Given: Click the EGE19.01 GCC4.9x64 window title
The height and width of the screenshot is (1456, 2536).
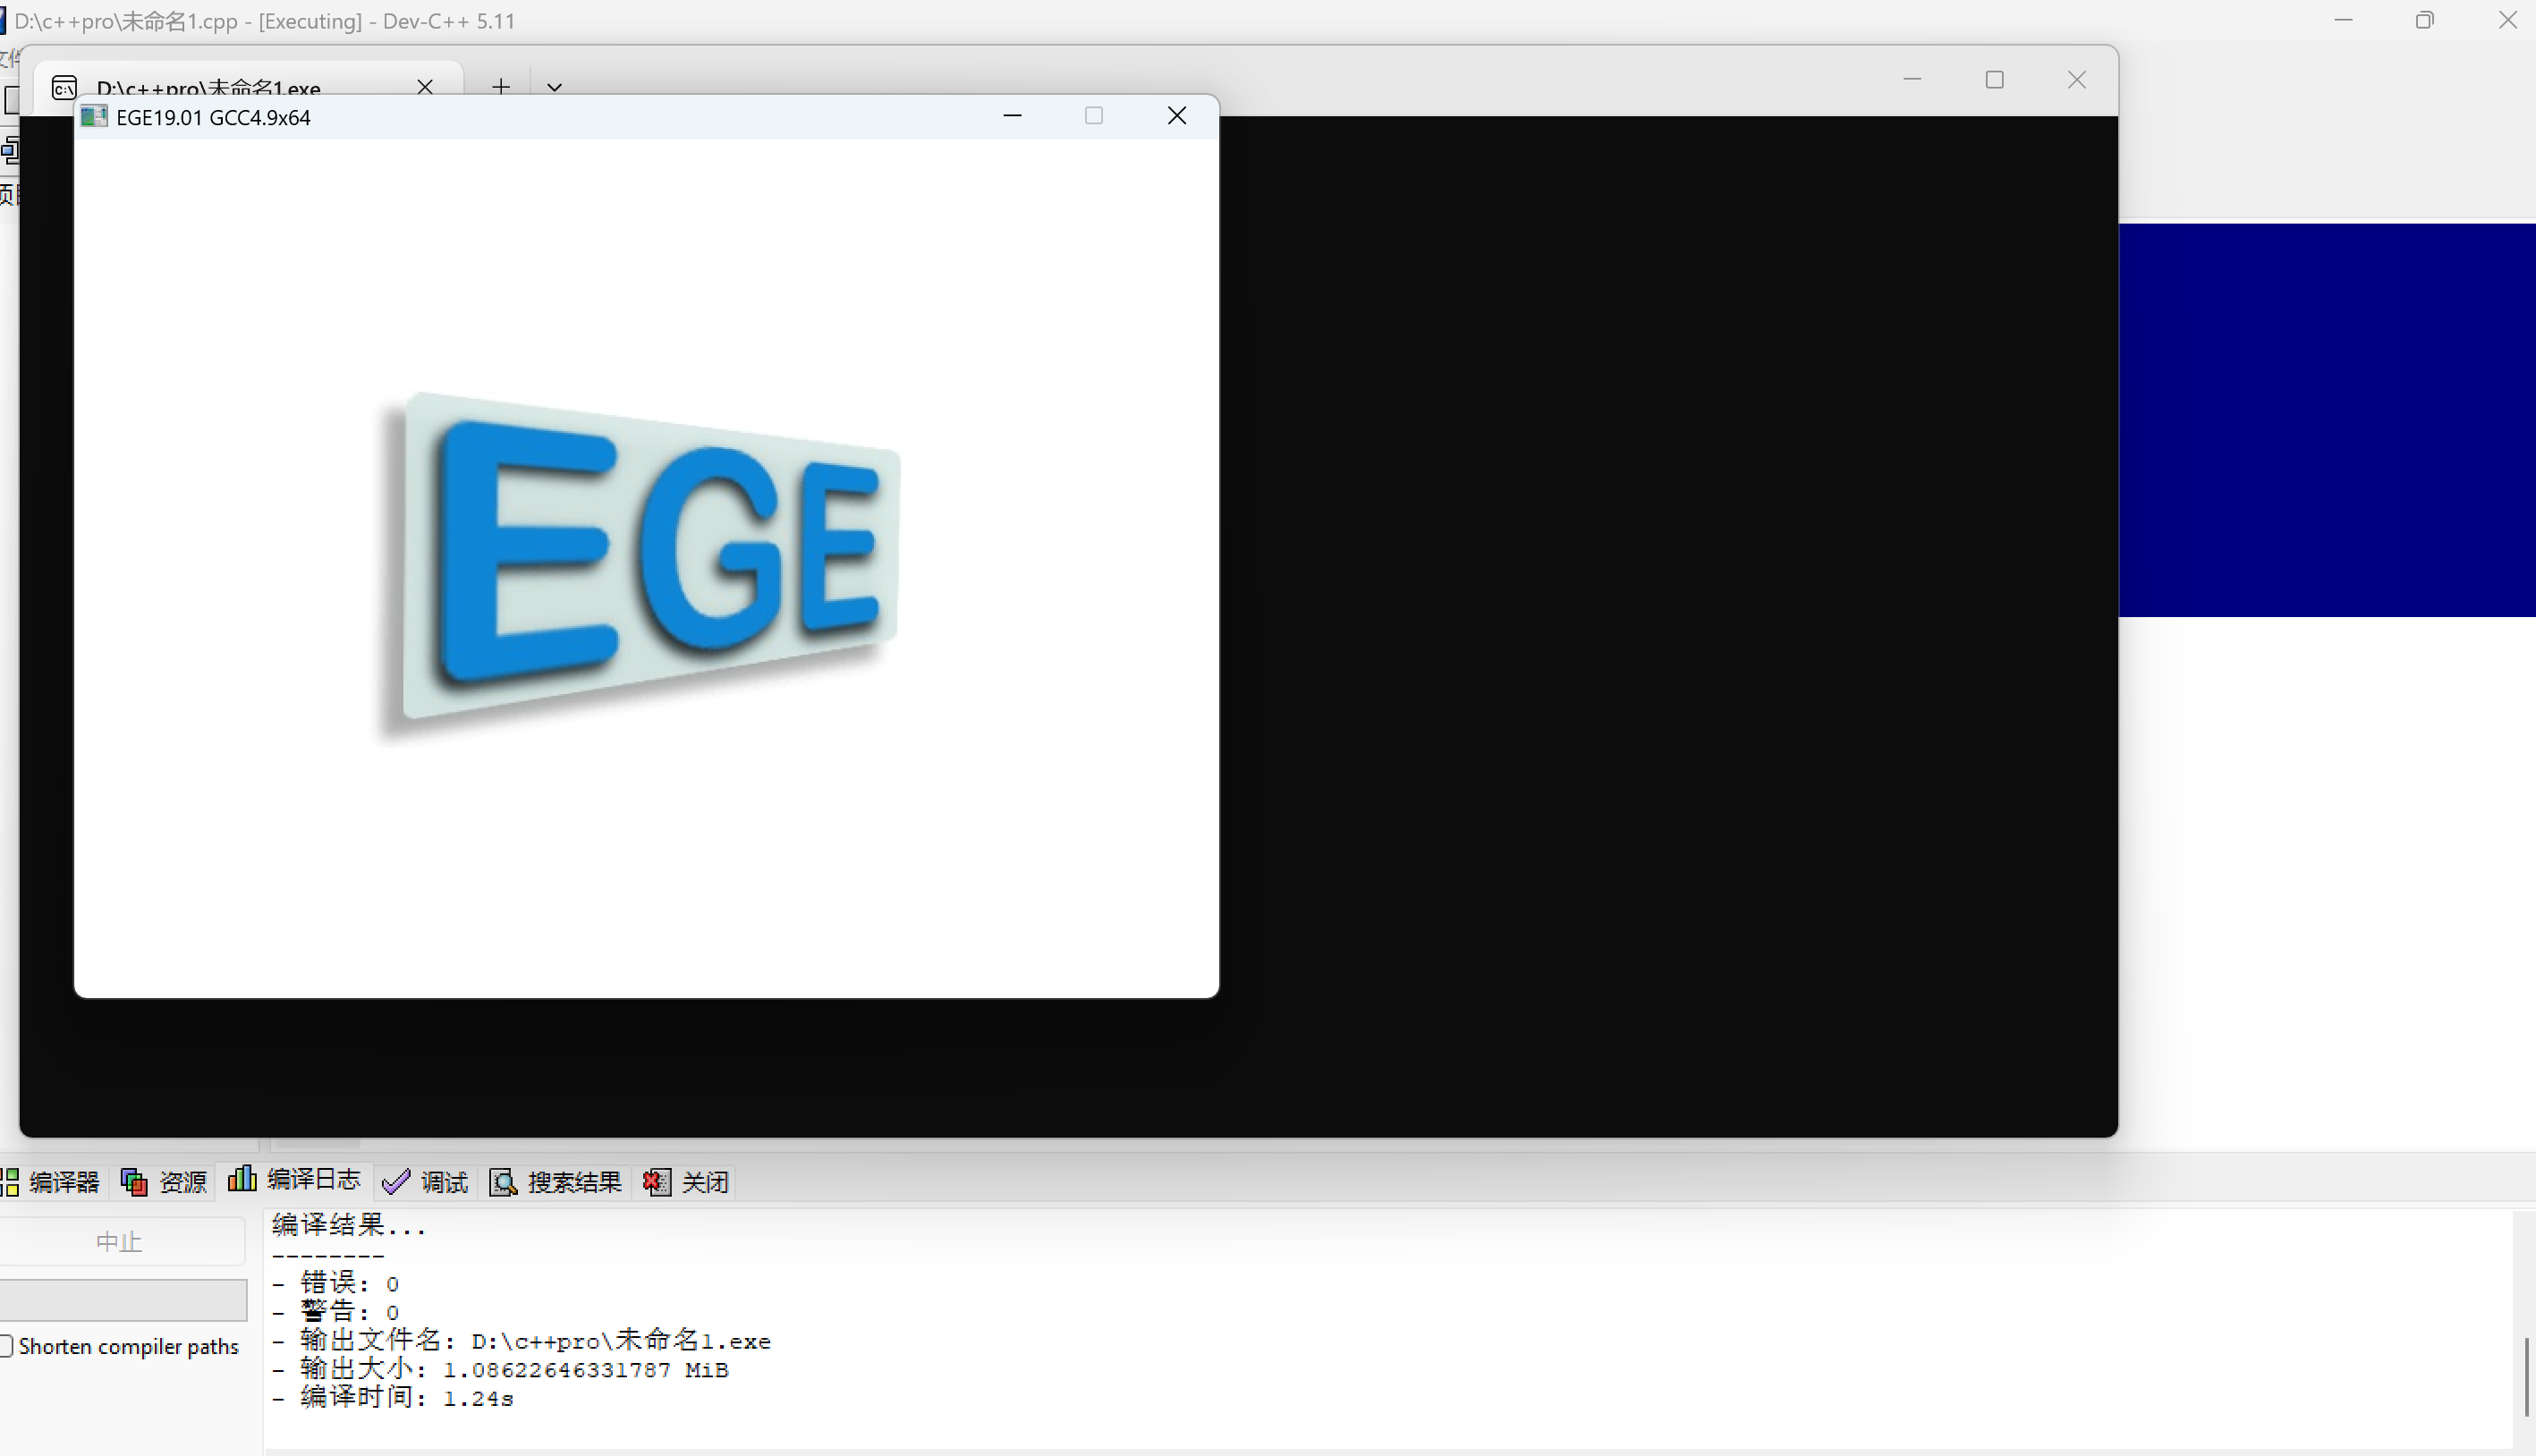Looking at the screenshot, I should tap(214, 118).
